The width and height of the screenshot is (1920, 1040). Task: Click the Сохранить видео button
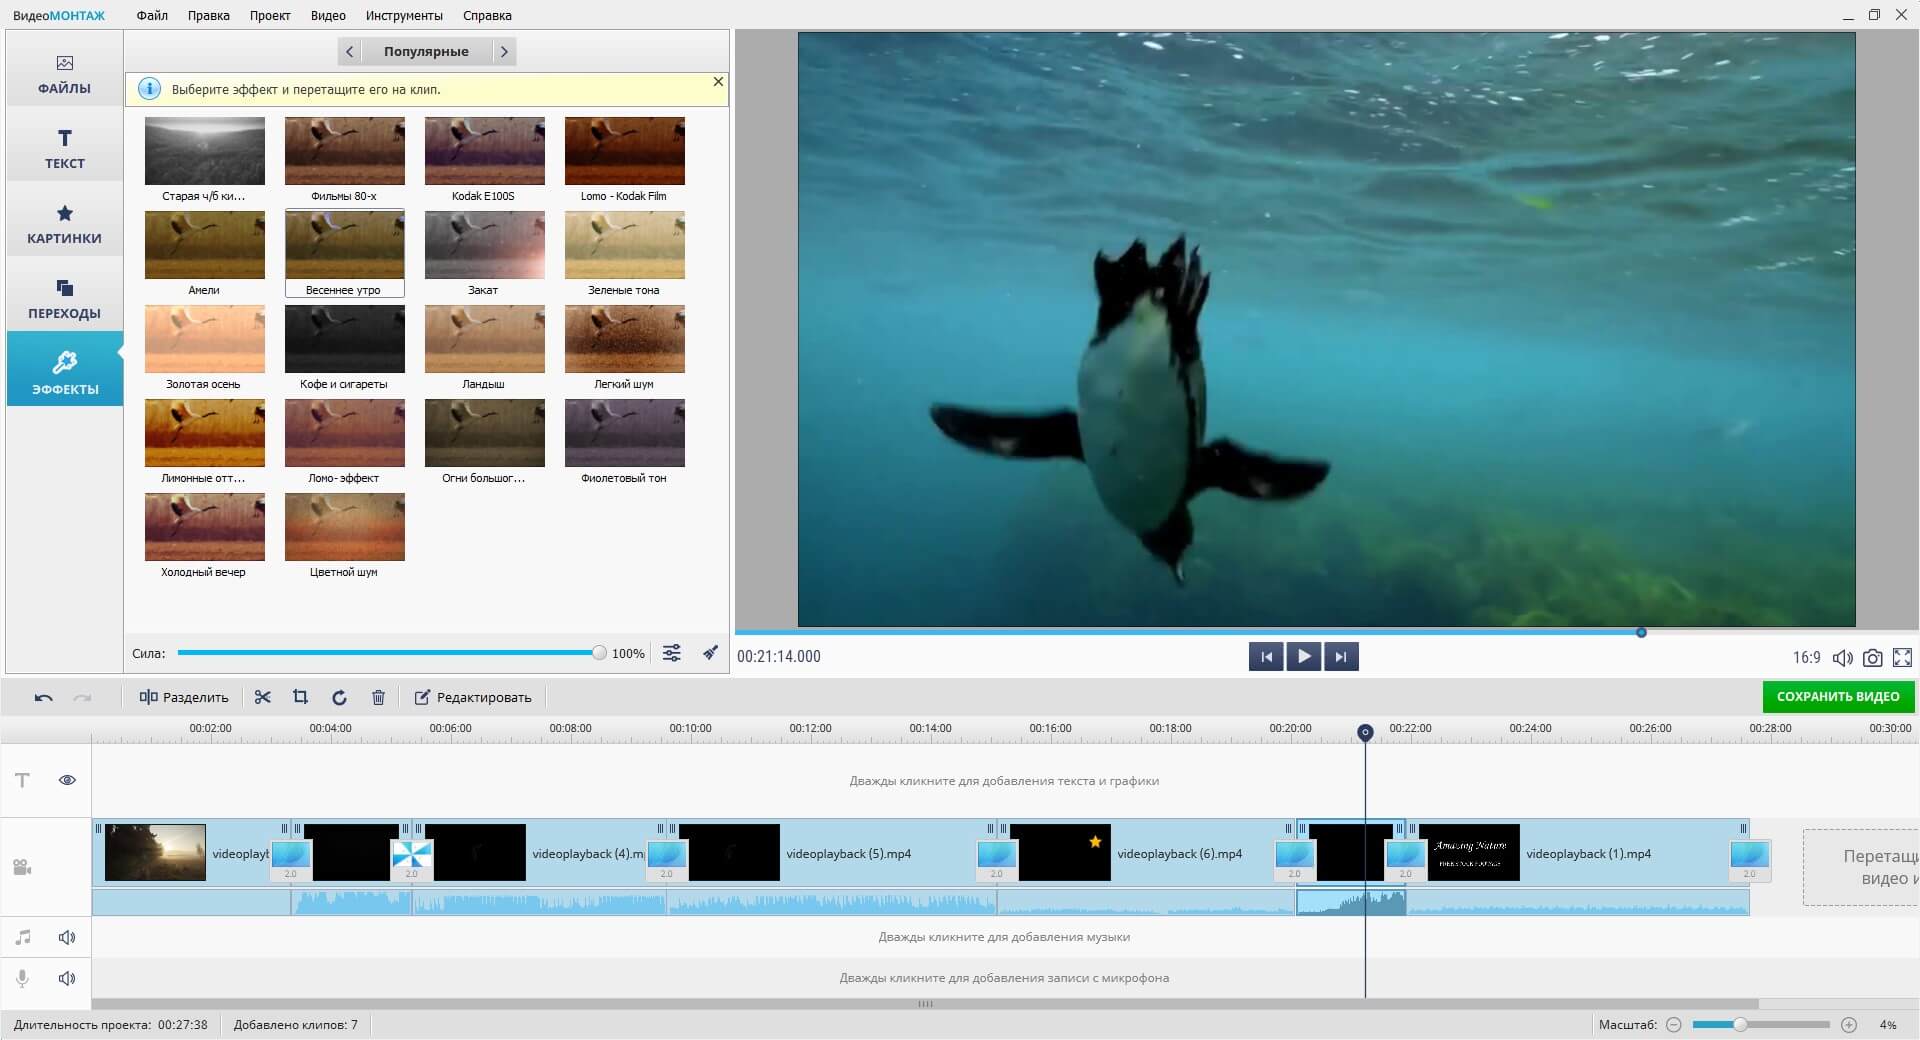click(1838, 696)
